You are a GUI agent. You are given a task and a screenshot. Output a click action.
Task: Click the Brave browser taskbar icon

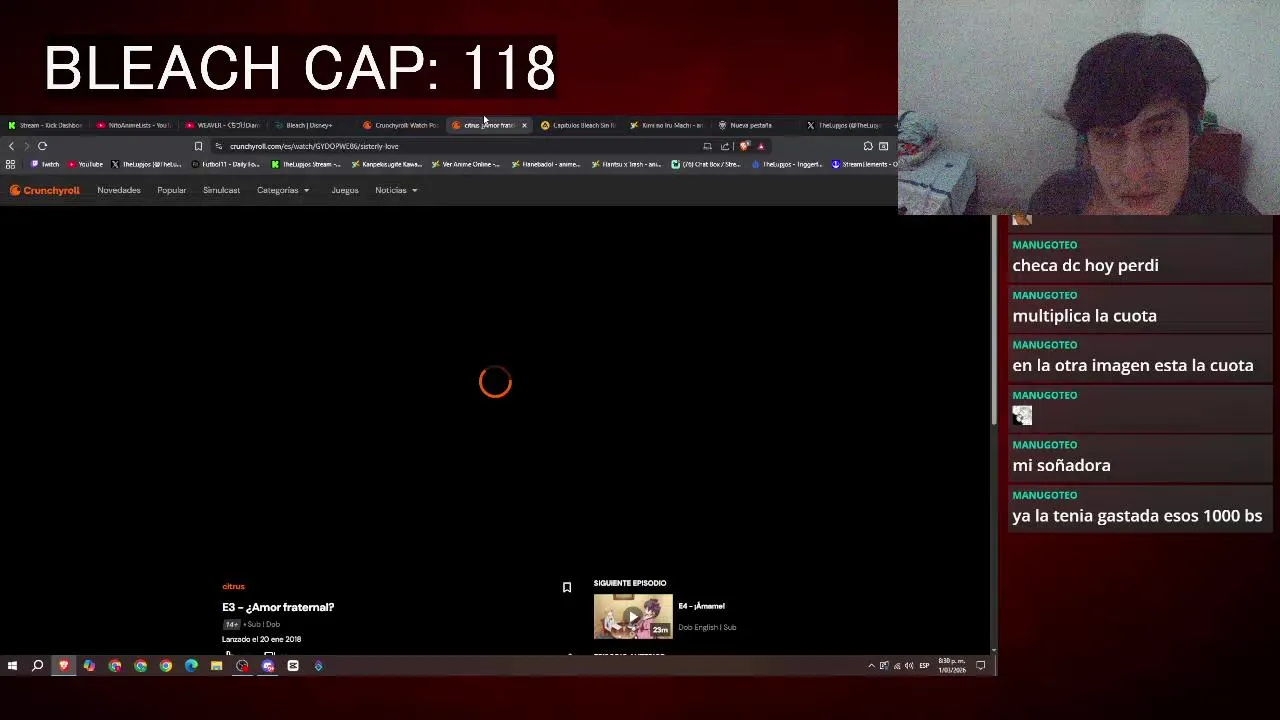tap(63, 666)
